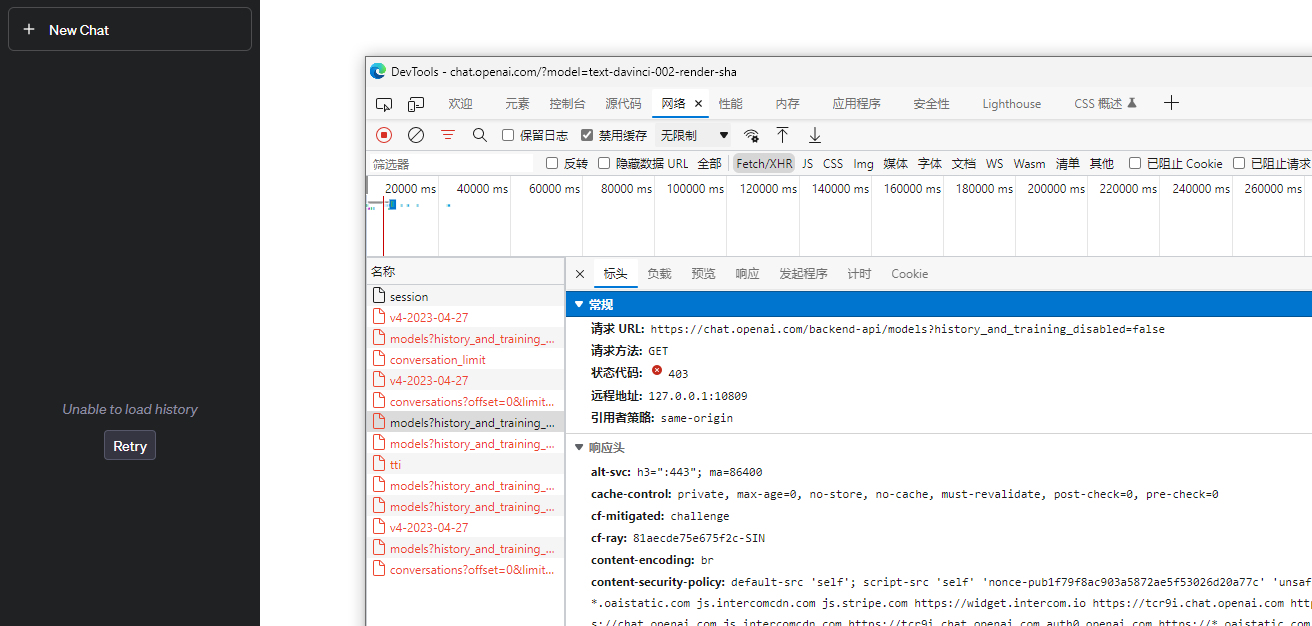The width and height of the screenshot is (1312, 626).
Task: Select the session request row
Action: pyautogui.click(x=465, y=296)
